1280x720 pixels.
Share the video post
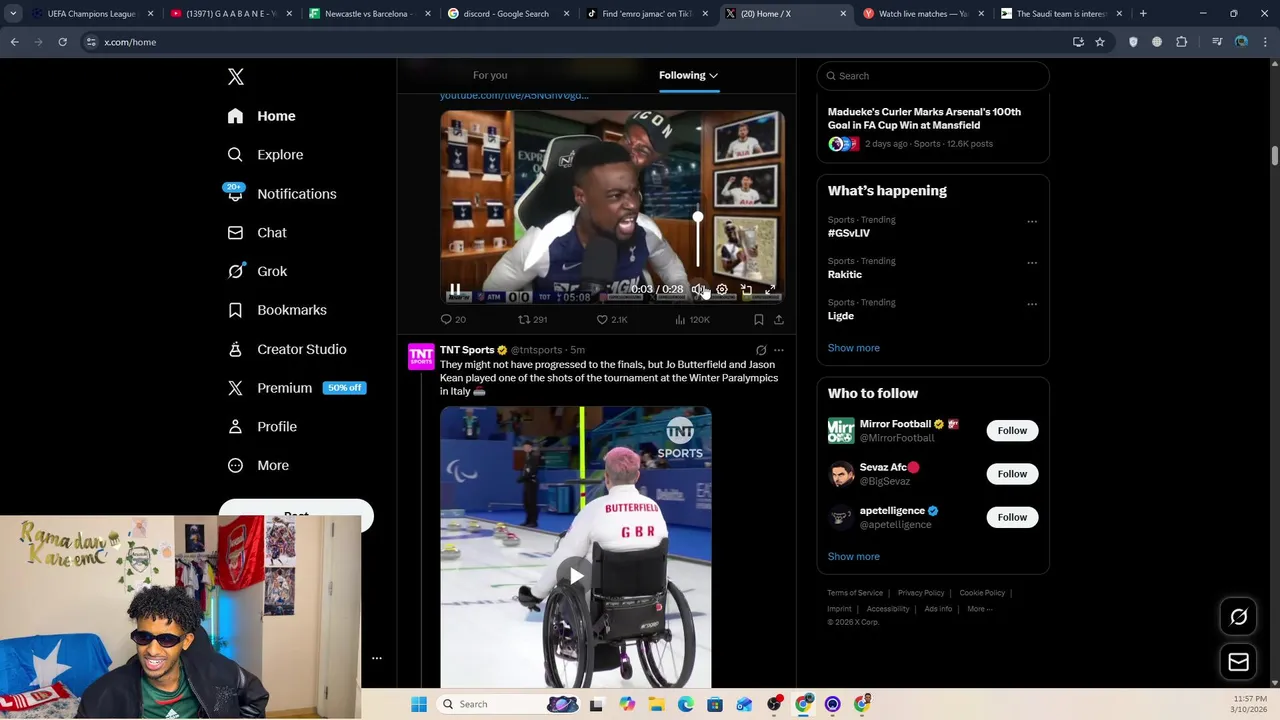(779, 320)
